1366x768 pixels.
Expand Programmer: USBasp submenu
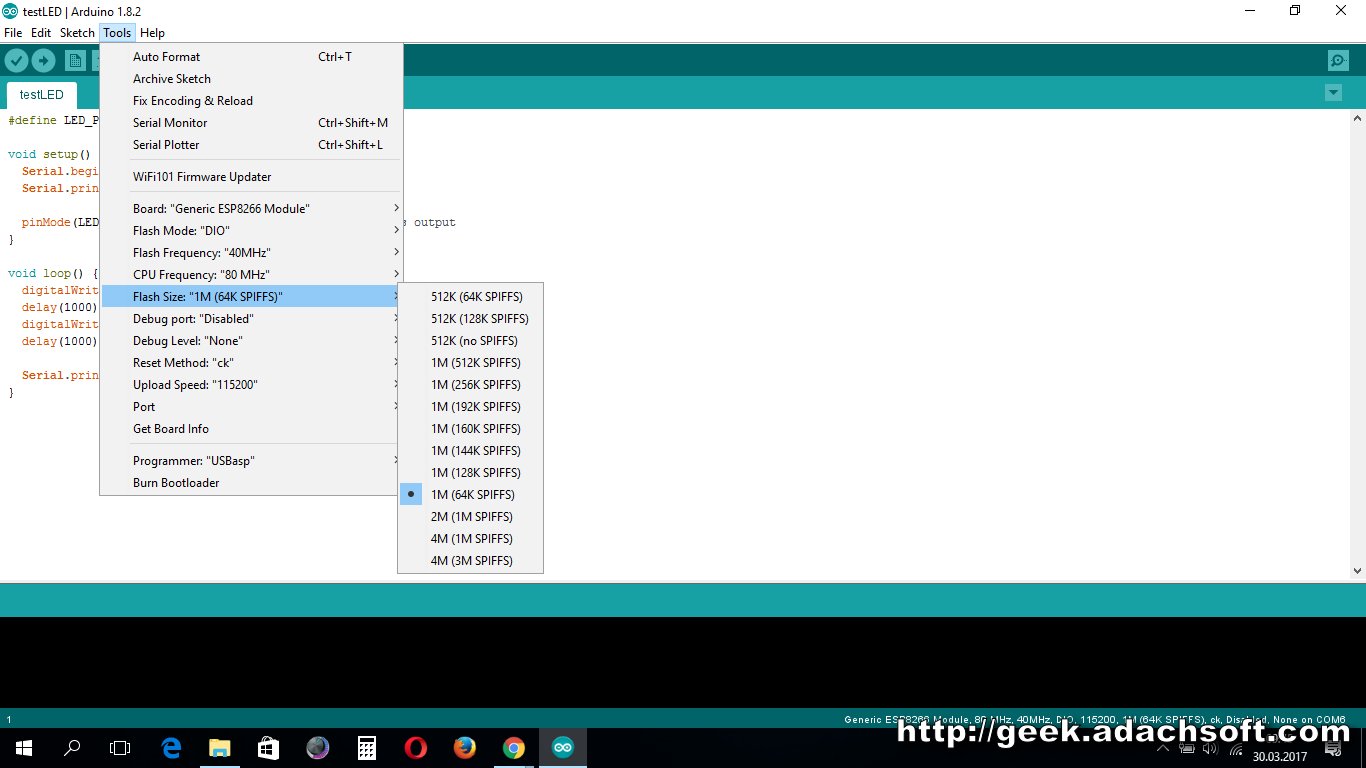click(251, 461)
